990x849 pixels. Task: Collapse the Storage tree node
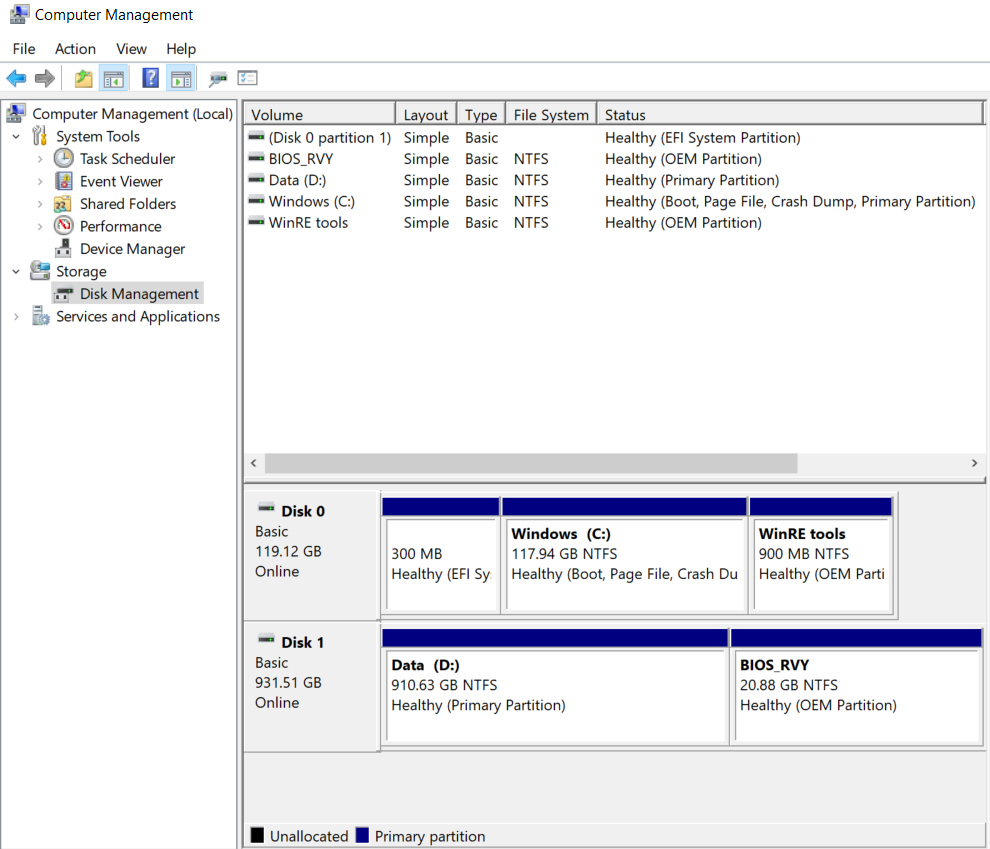[x=16, y=271]
